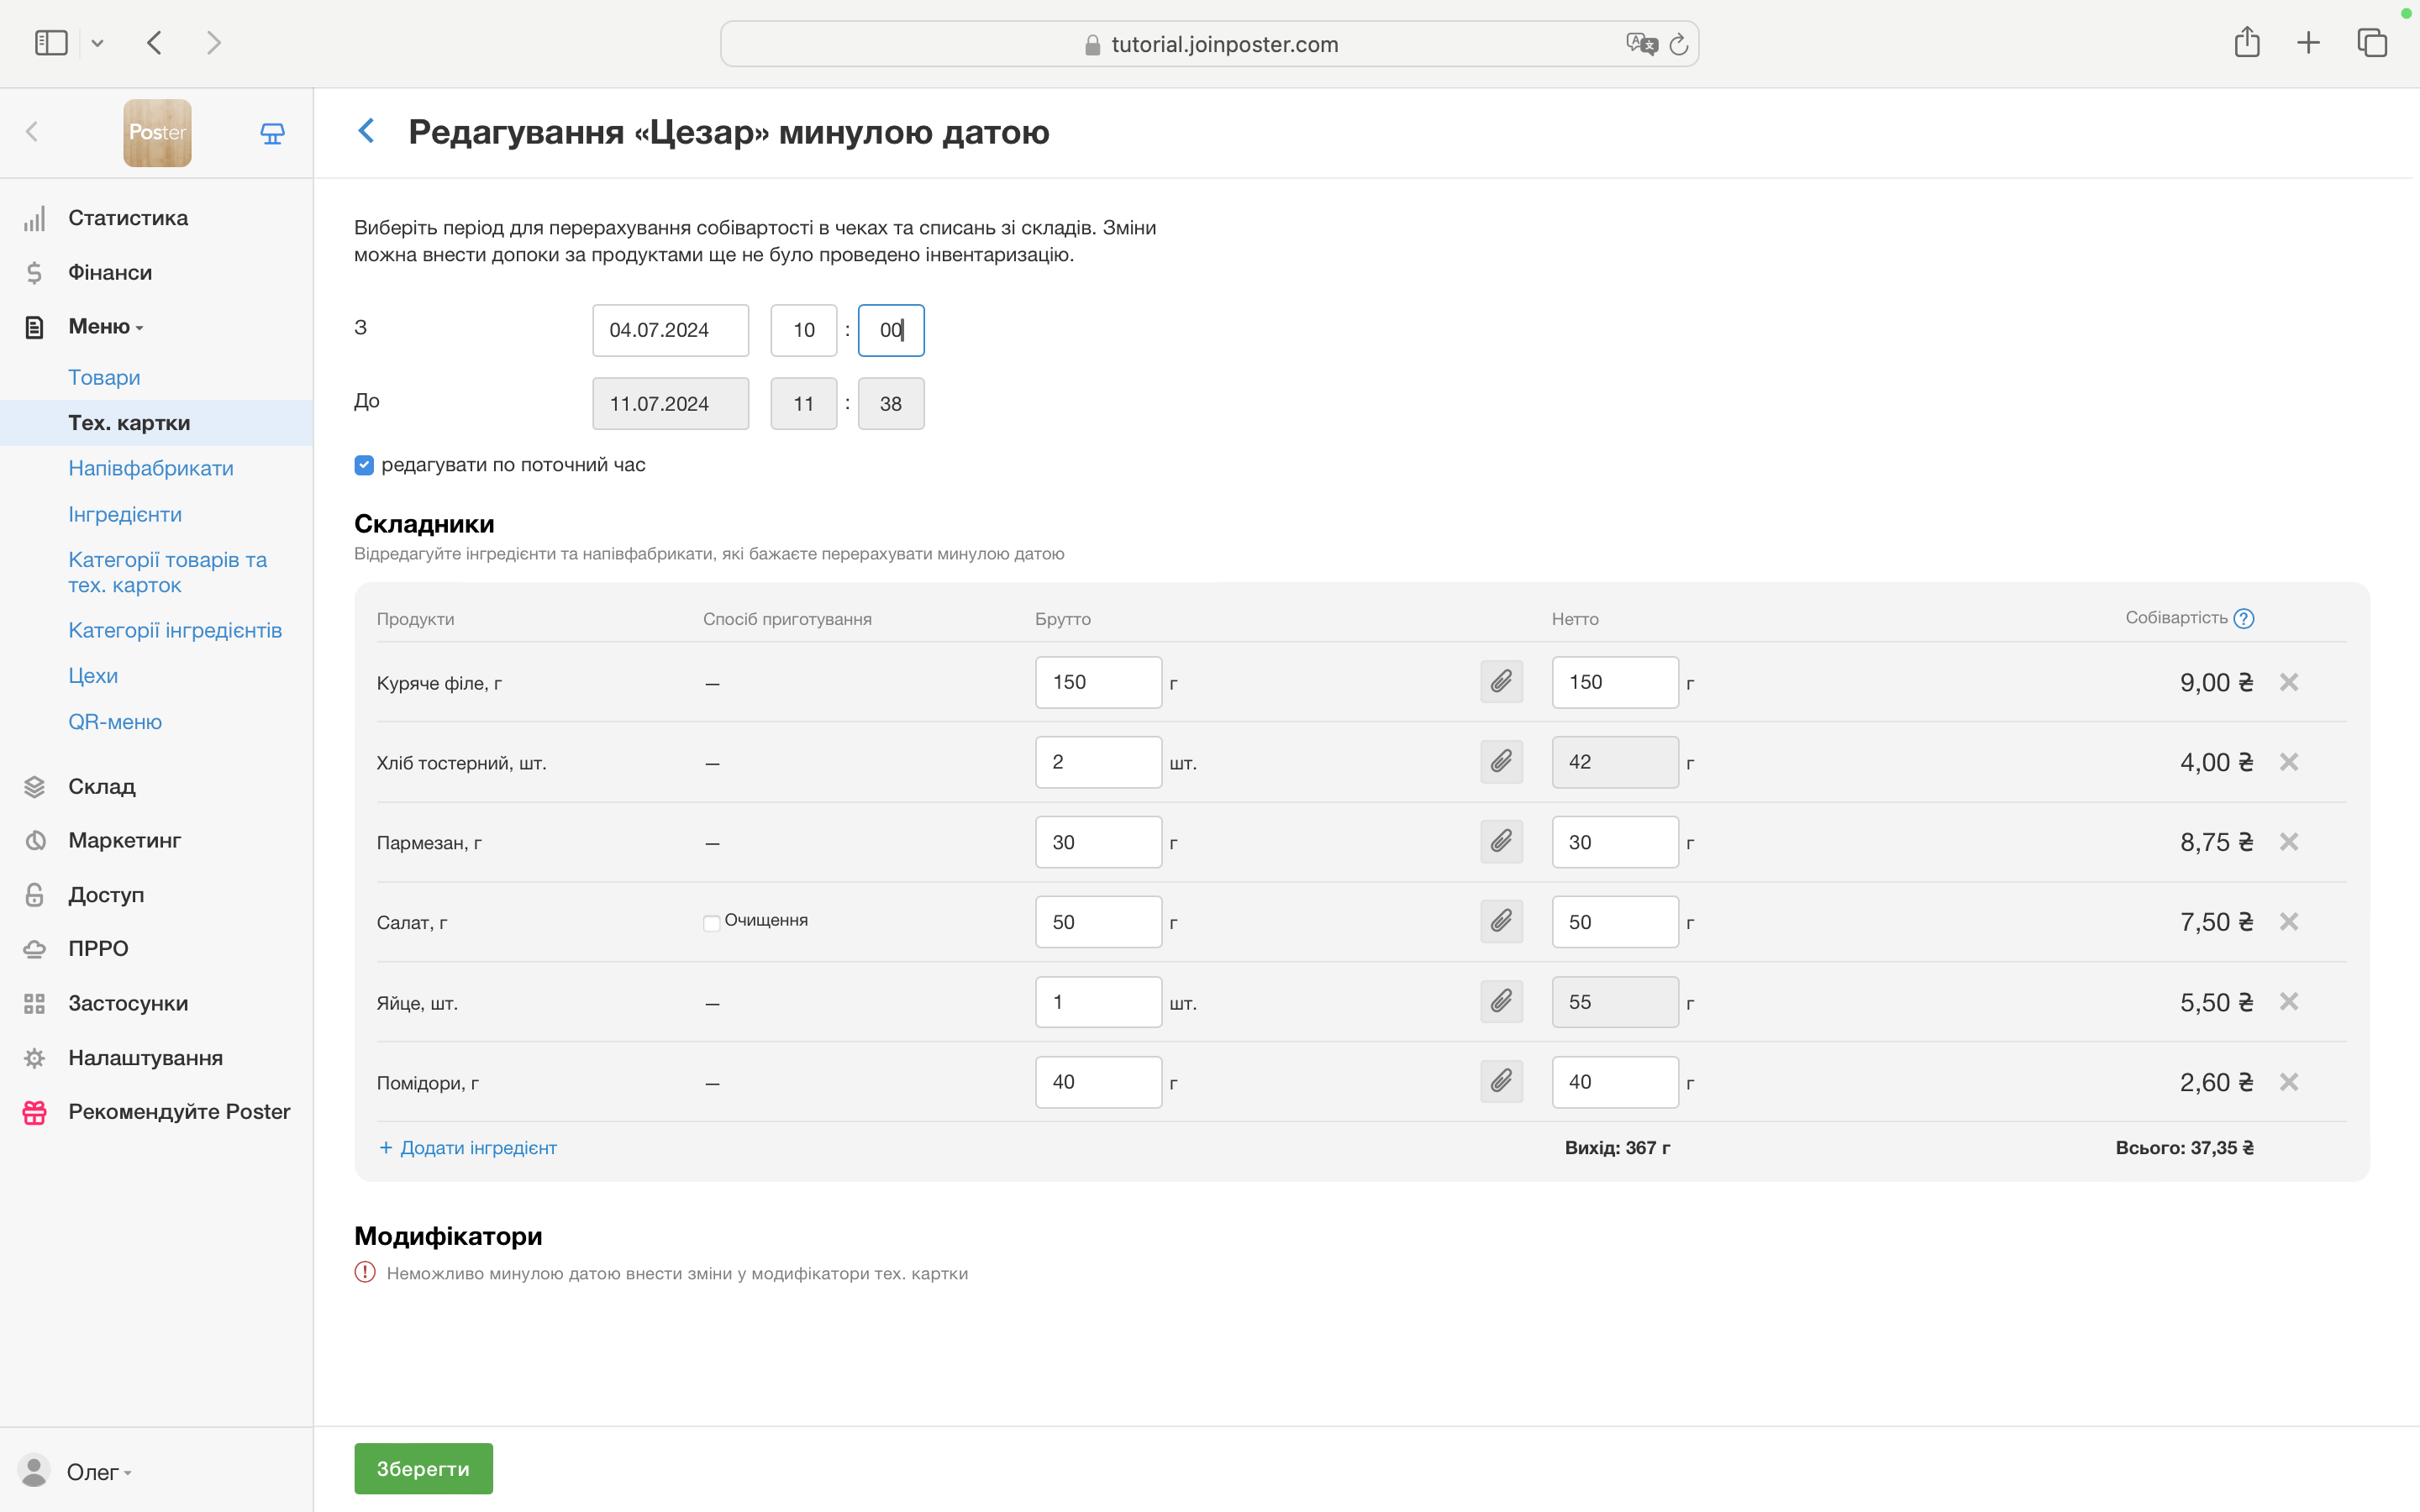Go to Склад section in sidebar
Viewport: 2420px width, 1512px height.
(101, 786)
